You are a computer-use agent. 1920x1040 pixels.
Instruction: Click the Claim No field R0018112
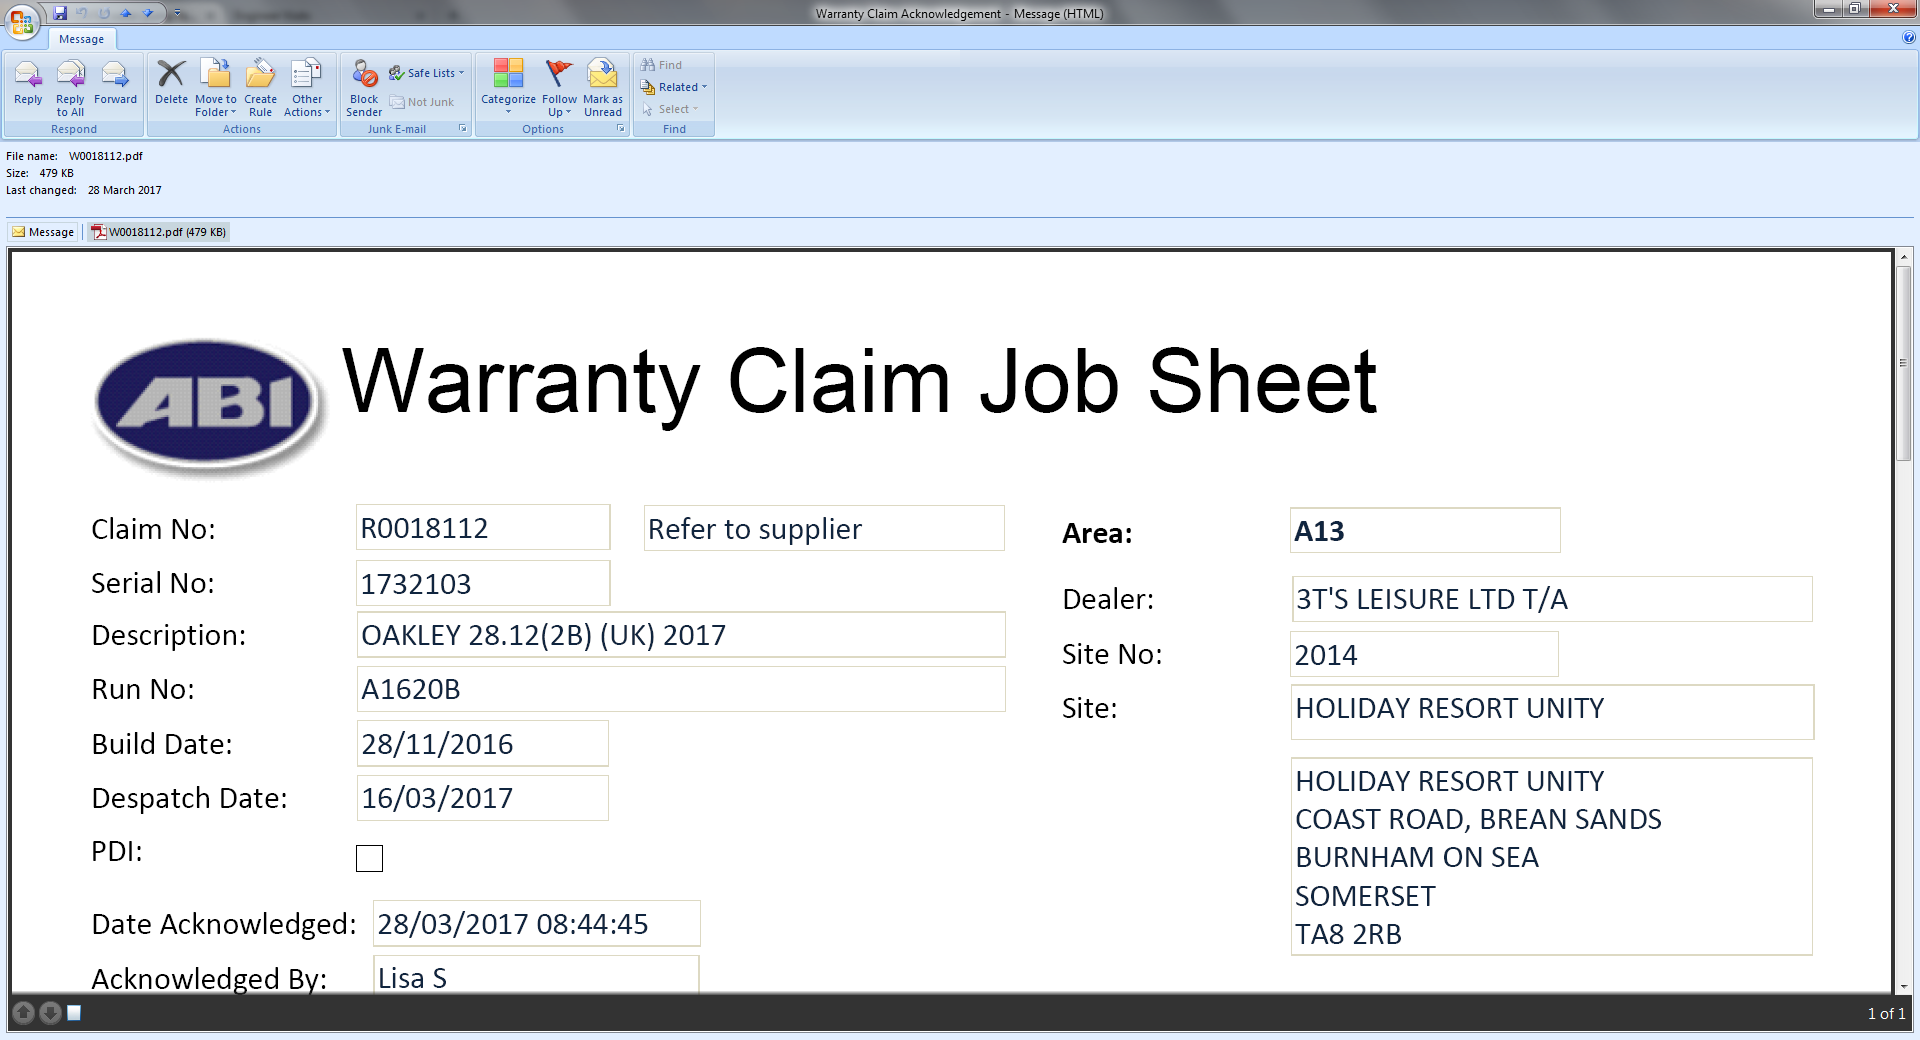pos(483,527)
